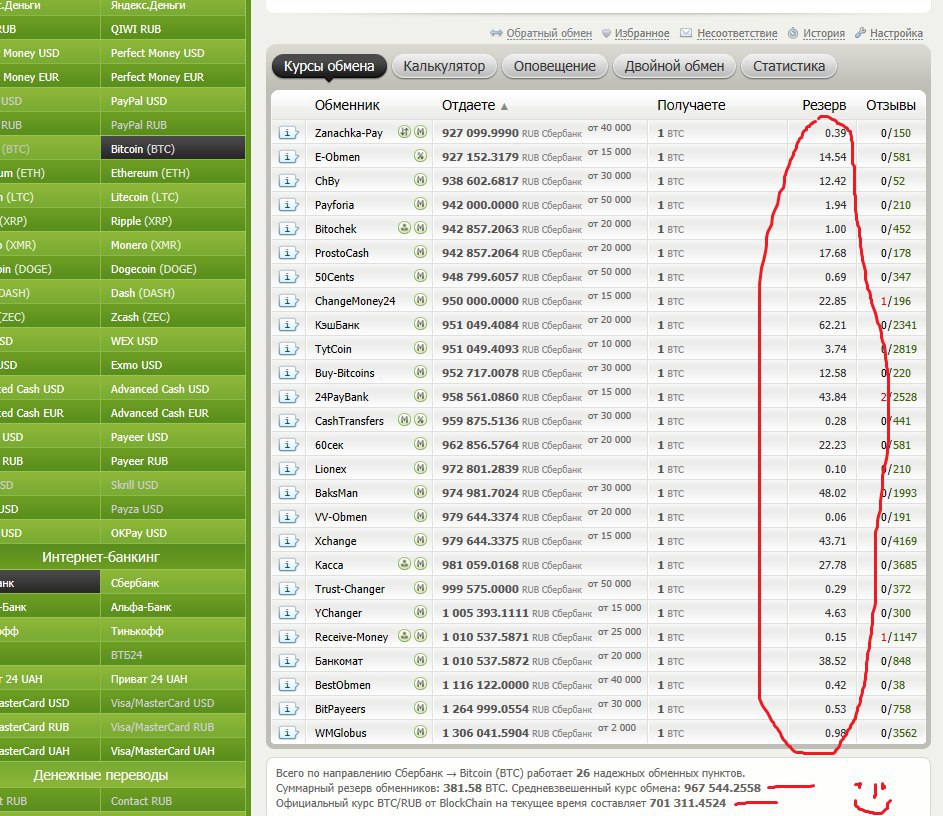The height and width of the screenshot is (816, 943).
Task: Switch to the Статистика tab
Action: click(x=788, y=66)
